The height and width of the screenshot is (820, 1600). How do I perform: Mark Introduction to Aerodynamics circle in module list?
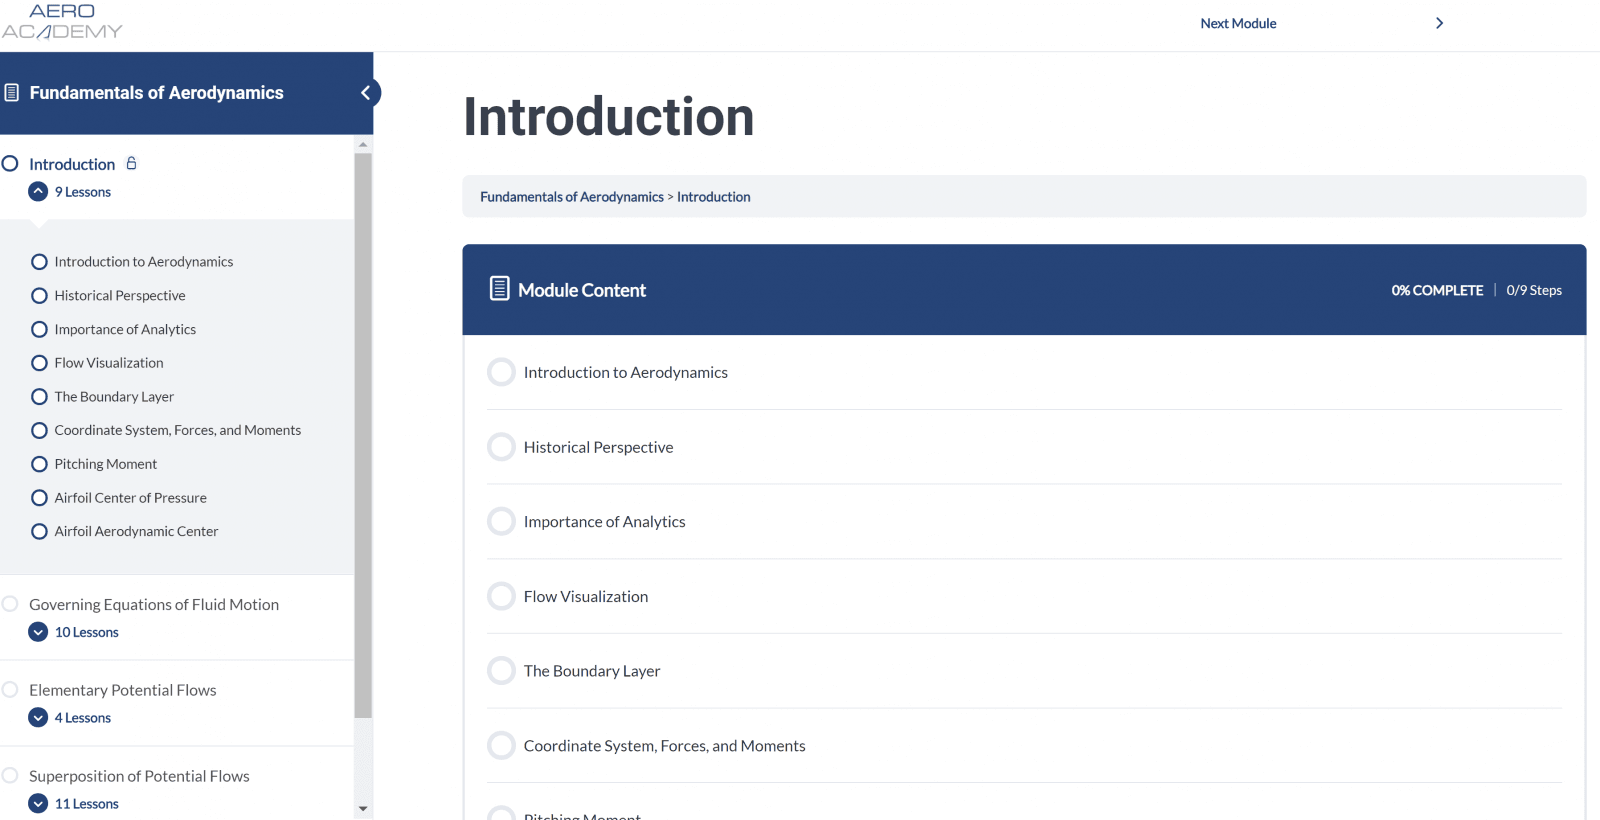[501, 372]
